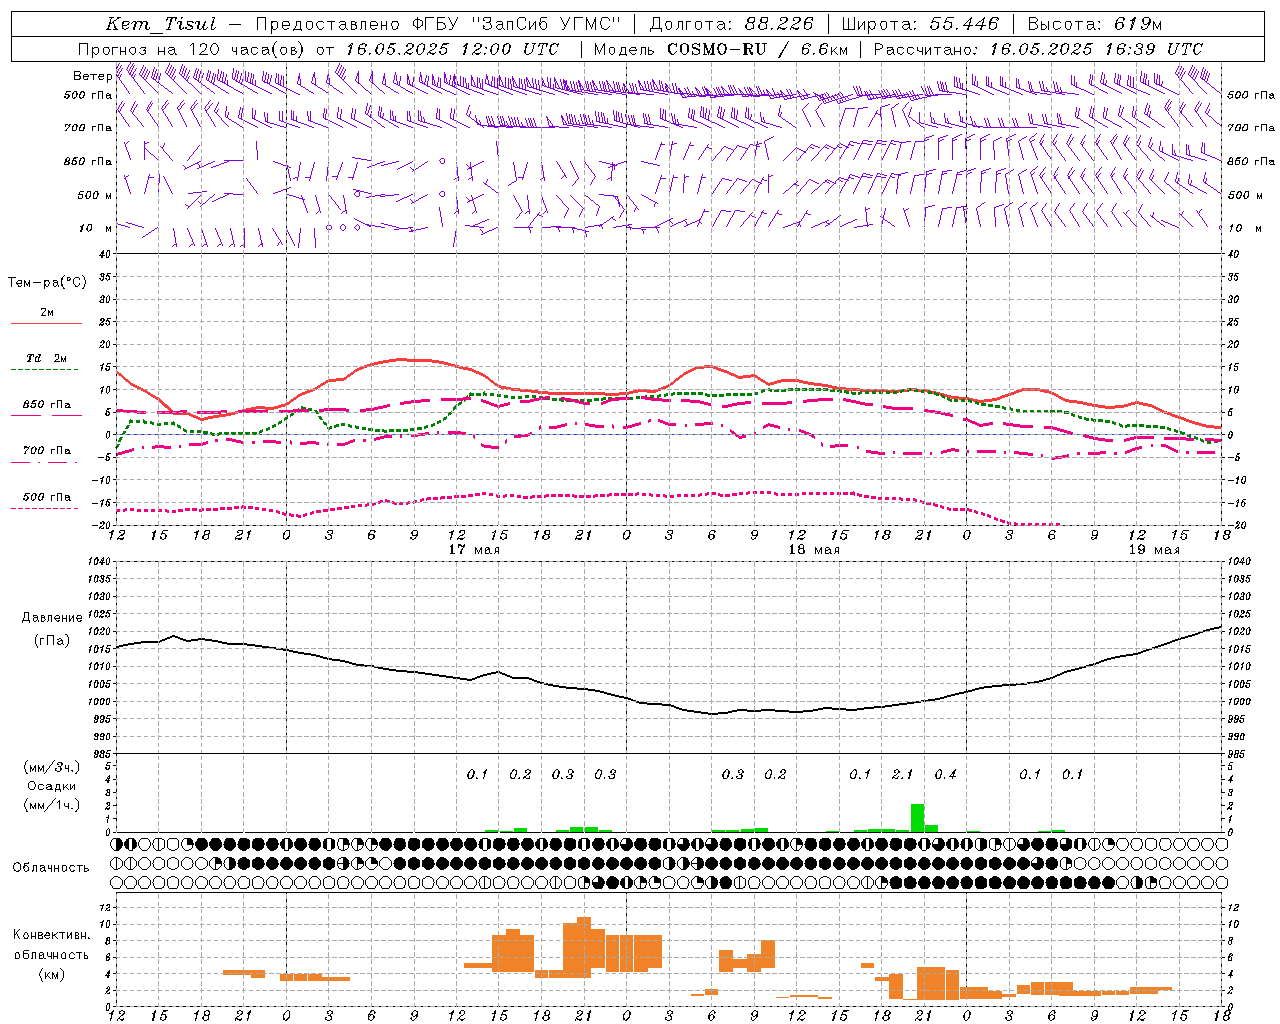Image resolution: width=1280 pixels, height=1024 pixels.
Task: Click the station name Kem_Tisul in header
Action: [160, 24]
